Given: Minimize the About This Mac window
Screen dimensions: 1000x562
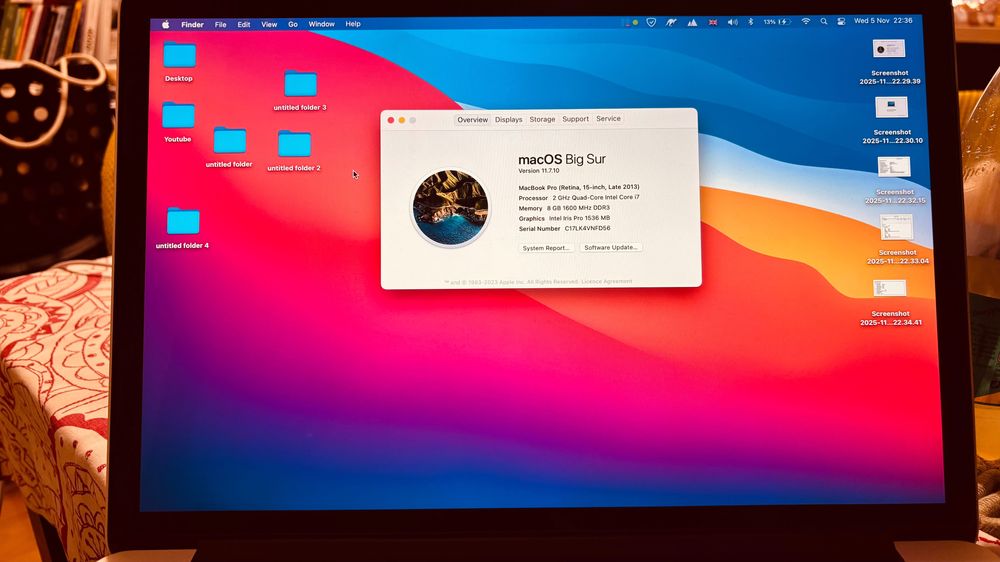Looking at the screenshot, I should (402, 120).
